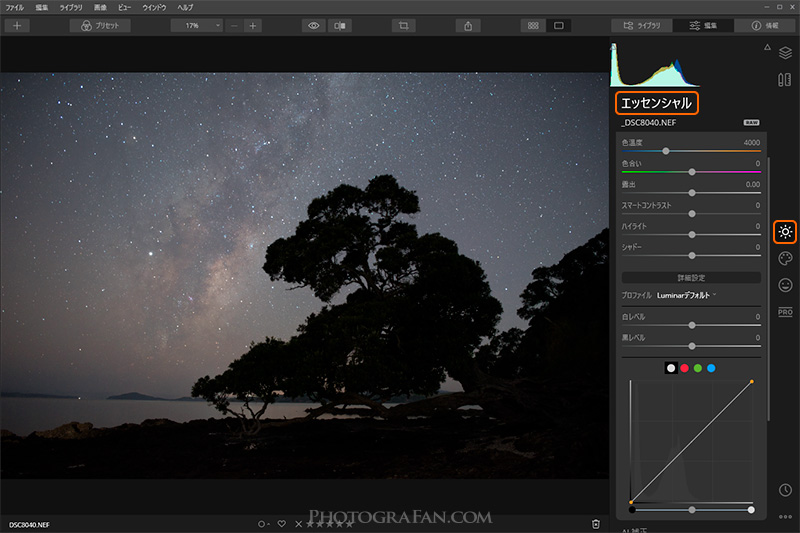Screen dimensions: 800x533
Task: Click the 0.00 exposure value
Action: point(753,184)
